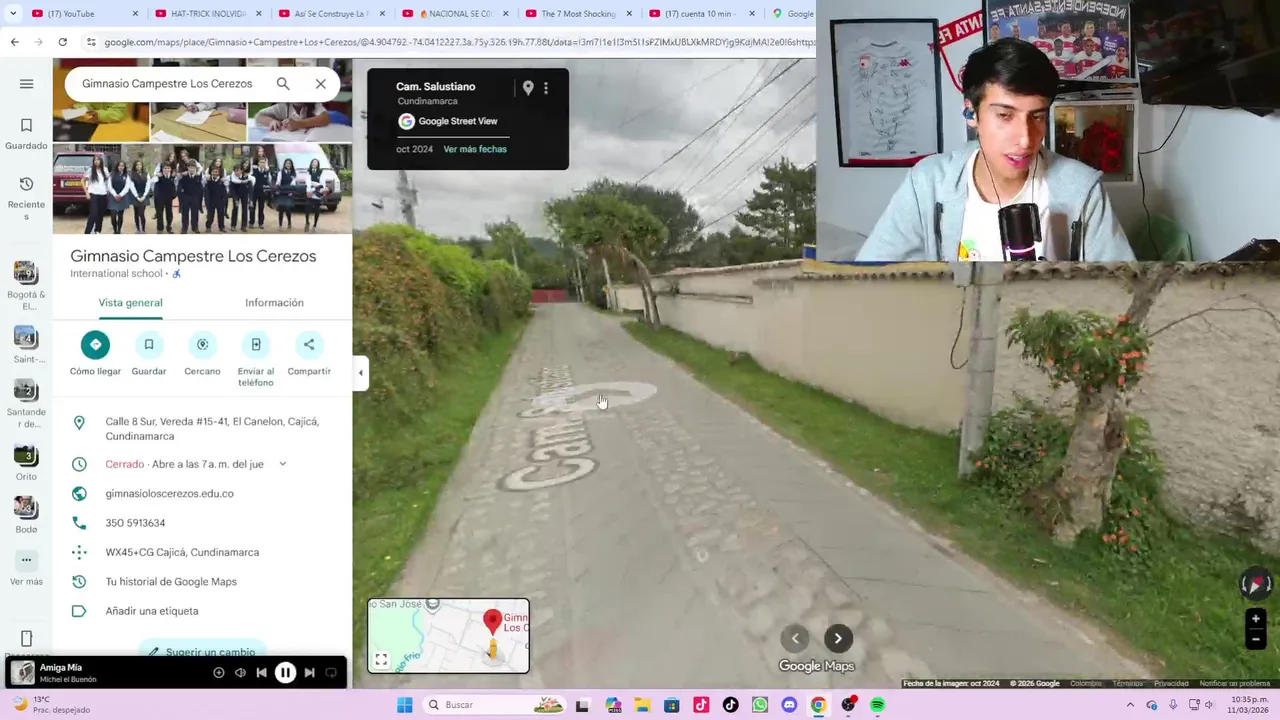Image resolution: width=1280 pixels, height=720 pixels.
Task: Open the Google Maps hamburger menu
Action: pos(27,84)
